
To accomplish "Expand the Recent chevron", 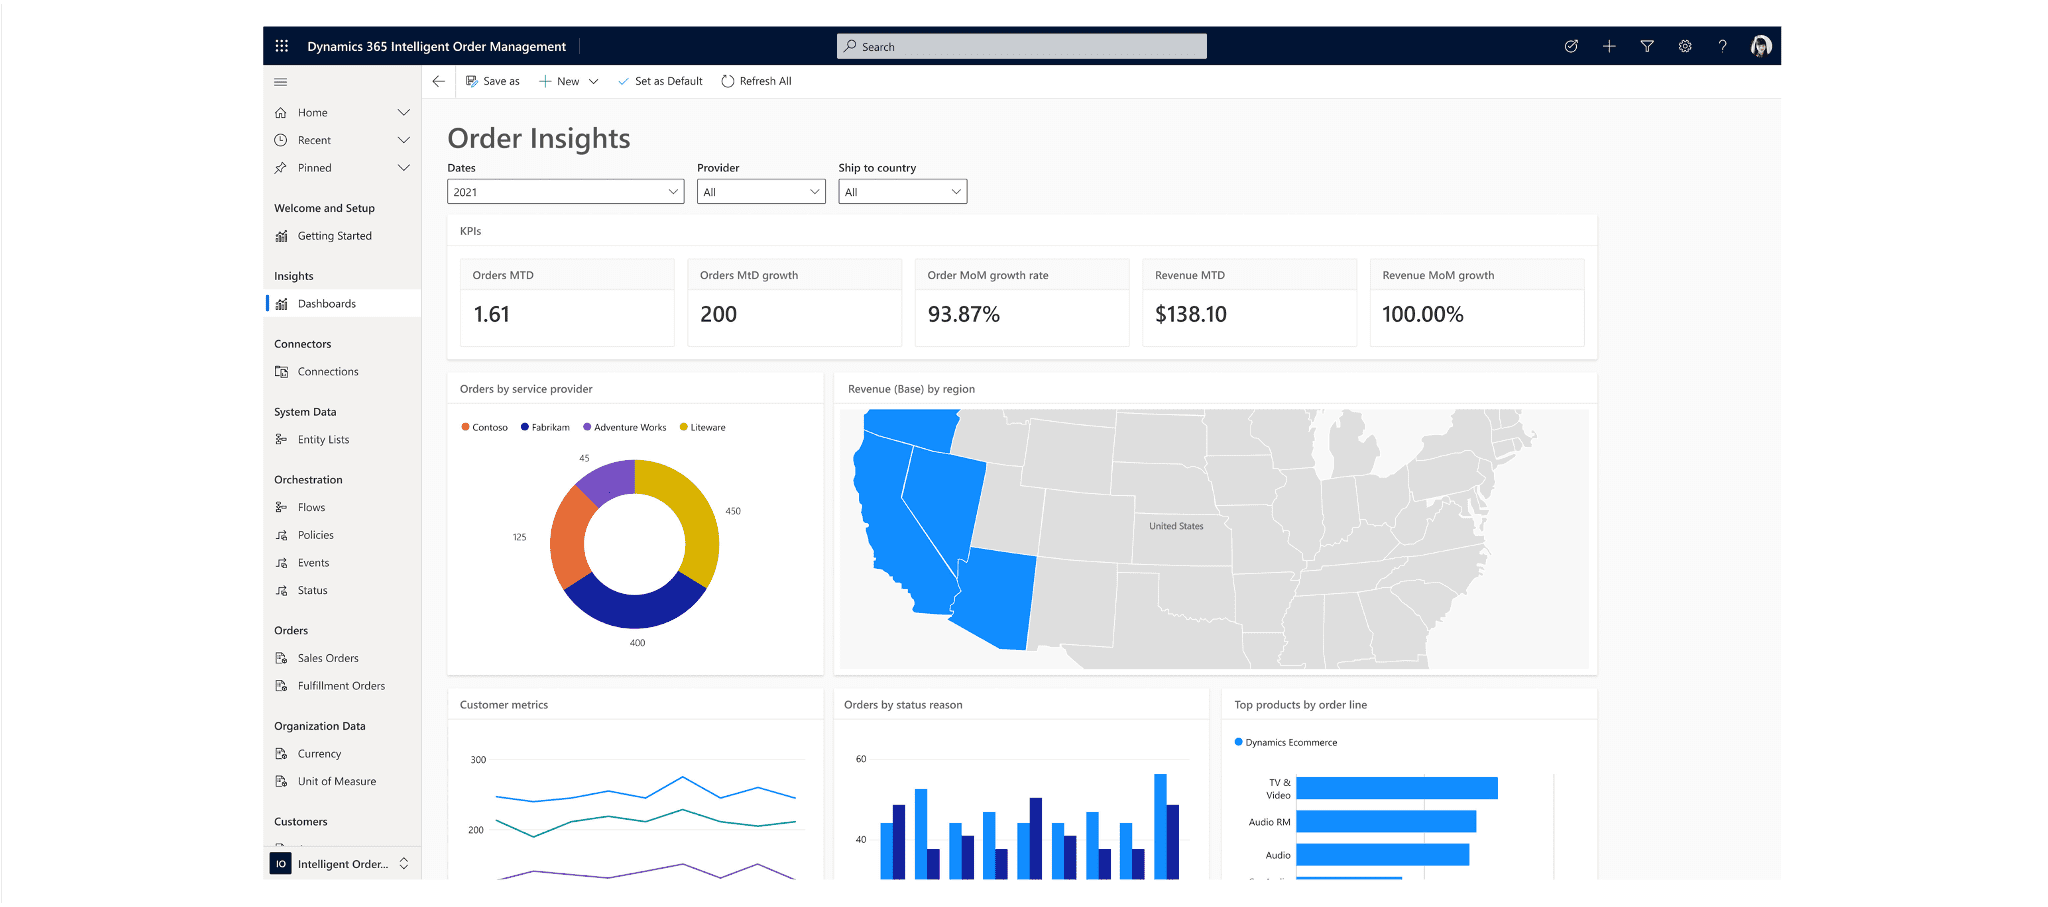I will point(404,140).
